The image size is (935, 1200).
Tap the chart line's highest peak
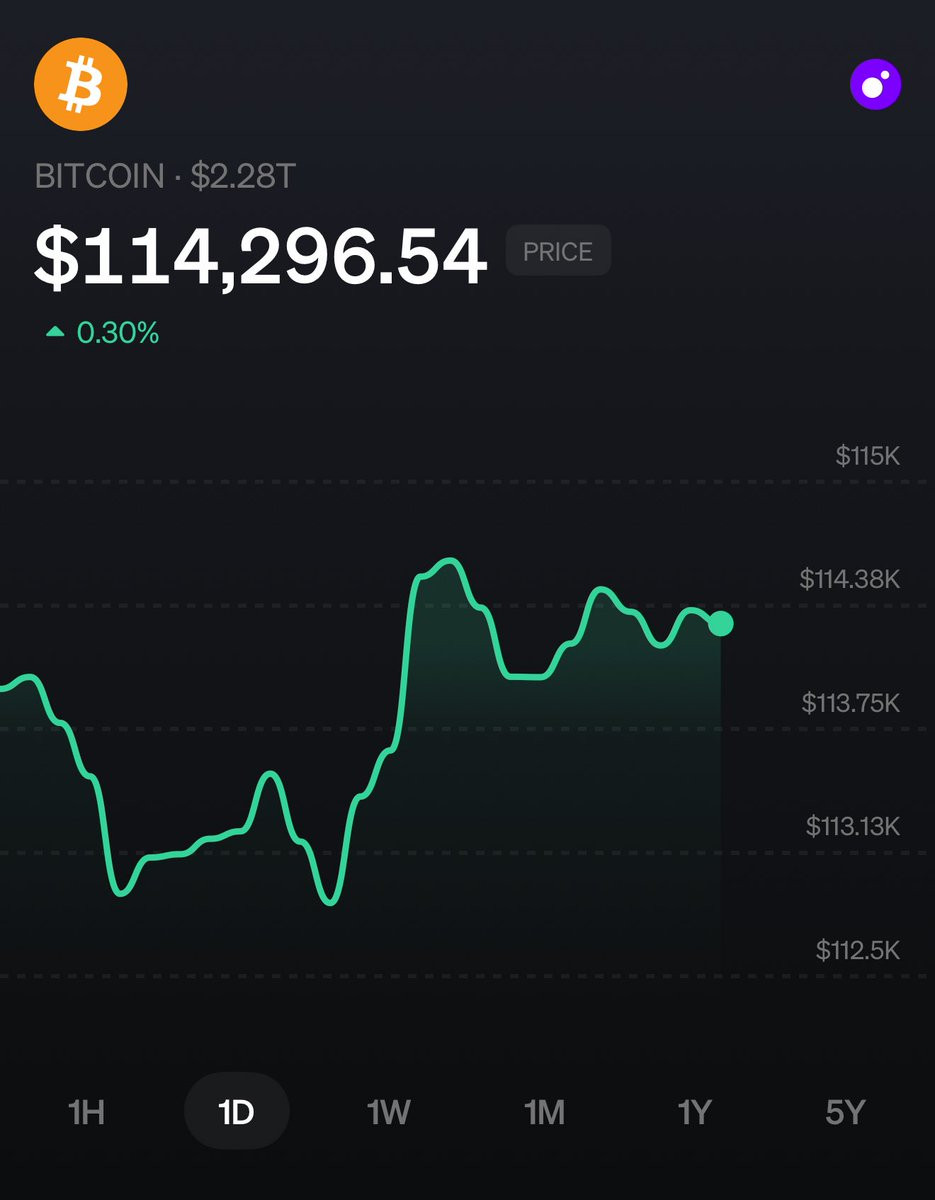click(x=450, y=561)
